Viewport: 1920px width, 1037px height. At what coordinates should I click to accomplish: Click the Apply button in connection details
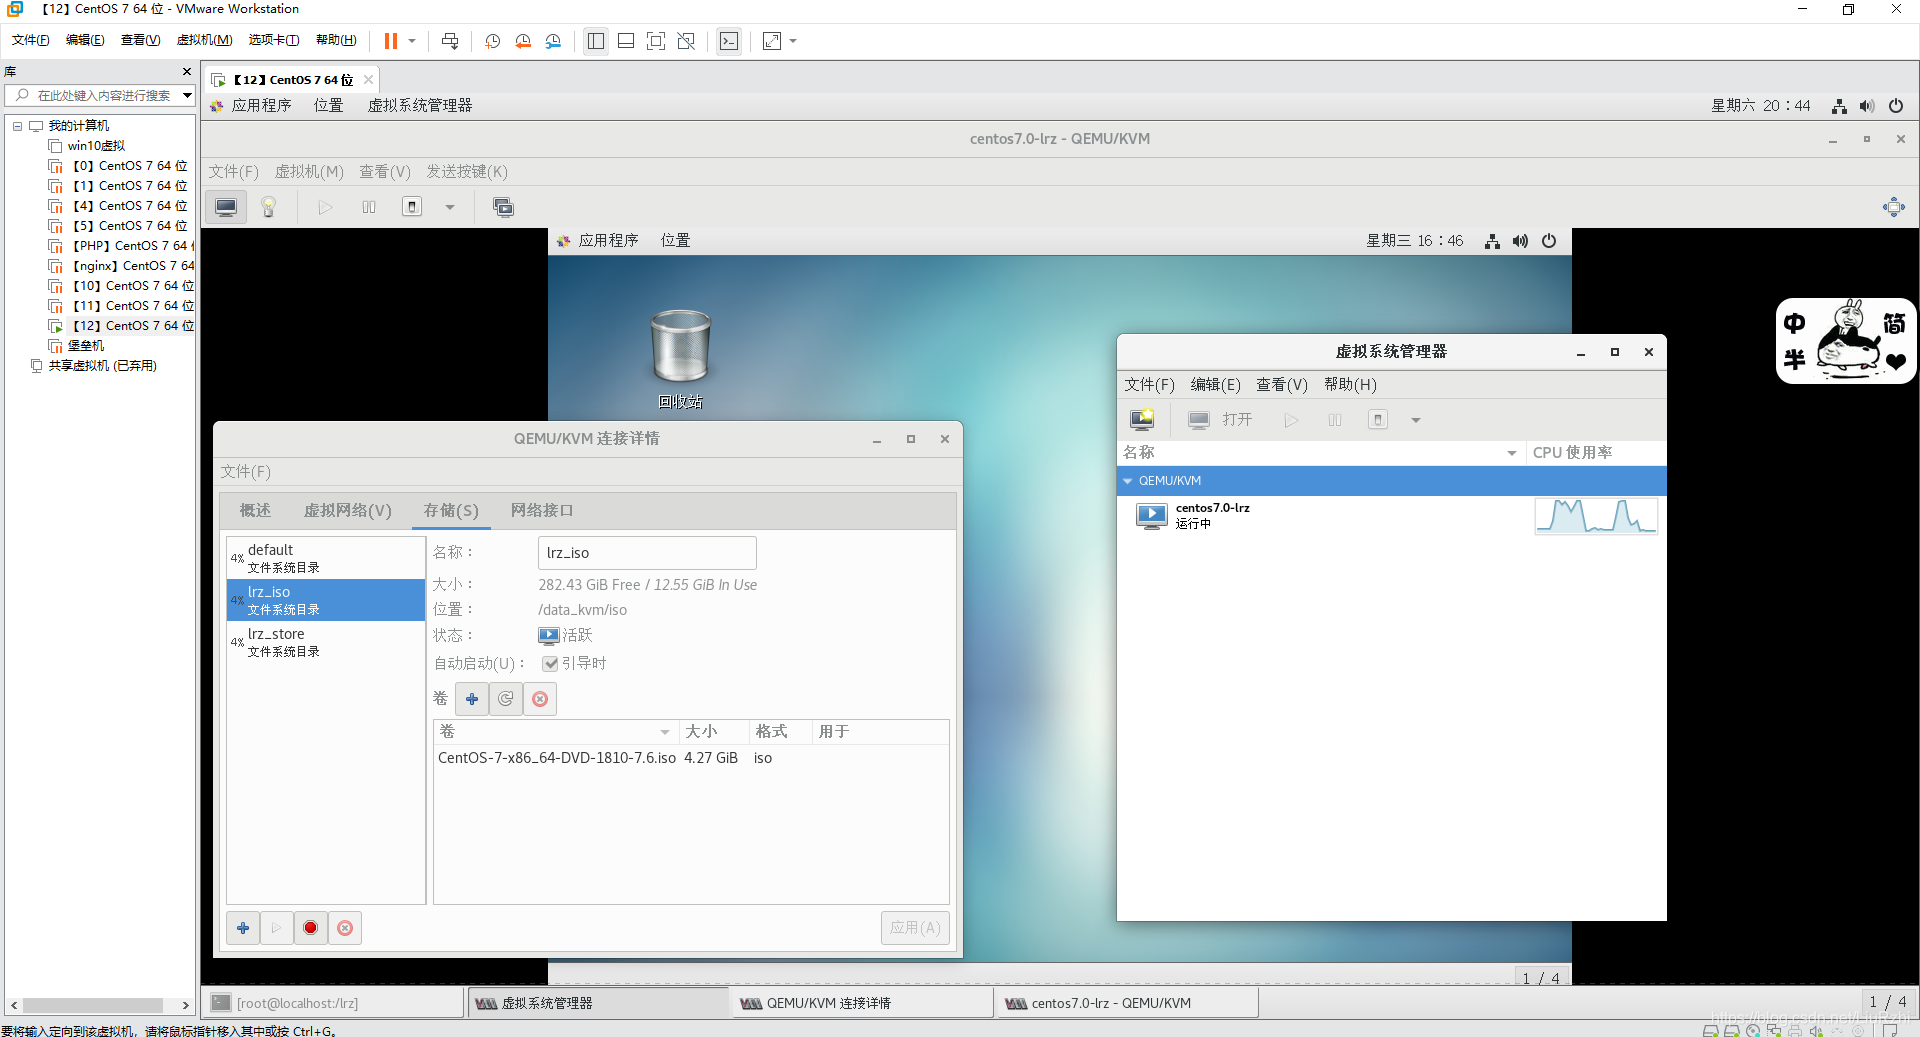(x=915, y=928)
